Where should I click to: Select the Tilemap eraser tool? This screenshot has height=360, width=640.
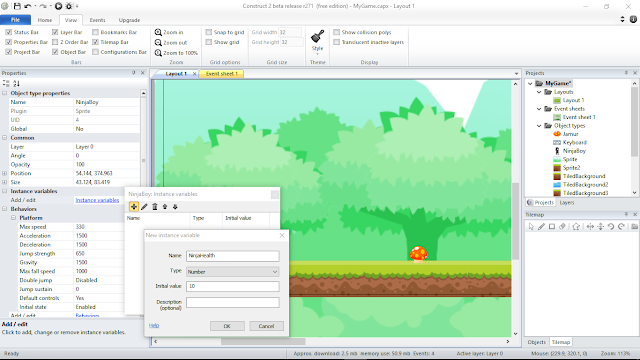point(562,227)
